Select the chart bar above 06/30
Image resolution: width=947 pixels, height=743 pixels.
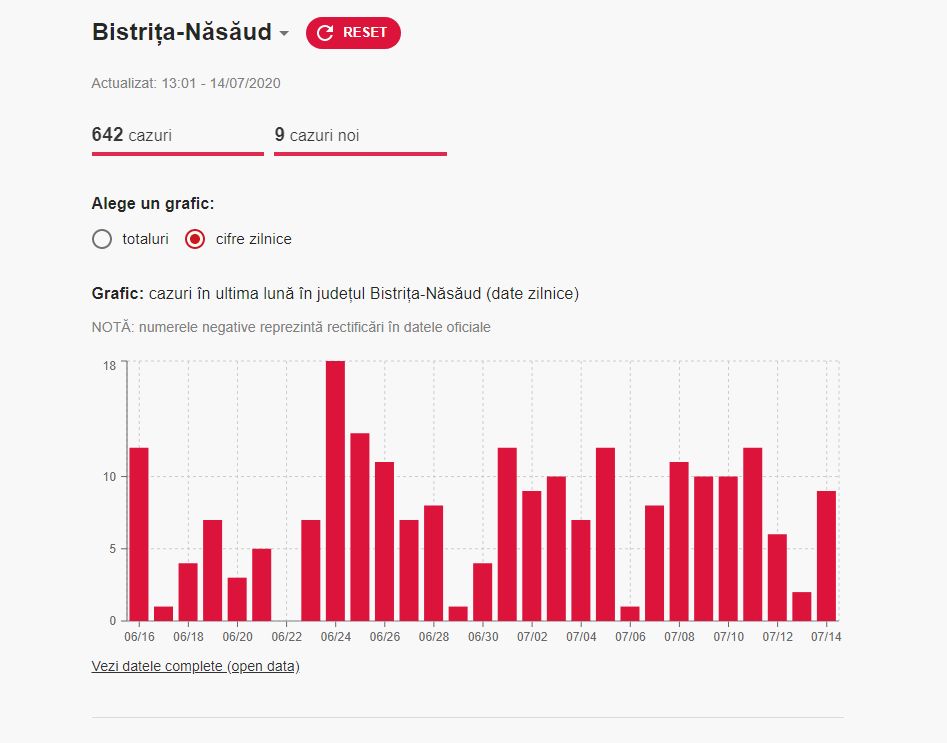click(483, 592)
